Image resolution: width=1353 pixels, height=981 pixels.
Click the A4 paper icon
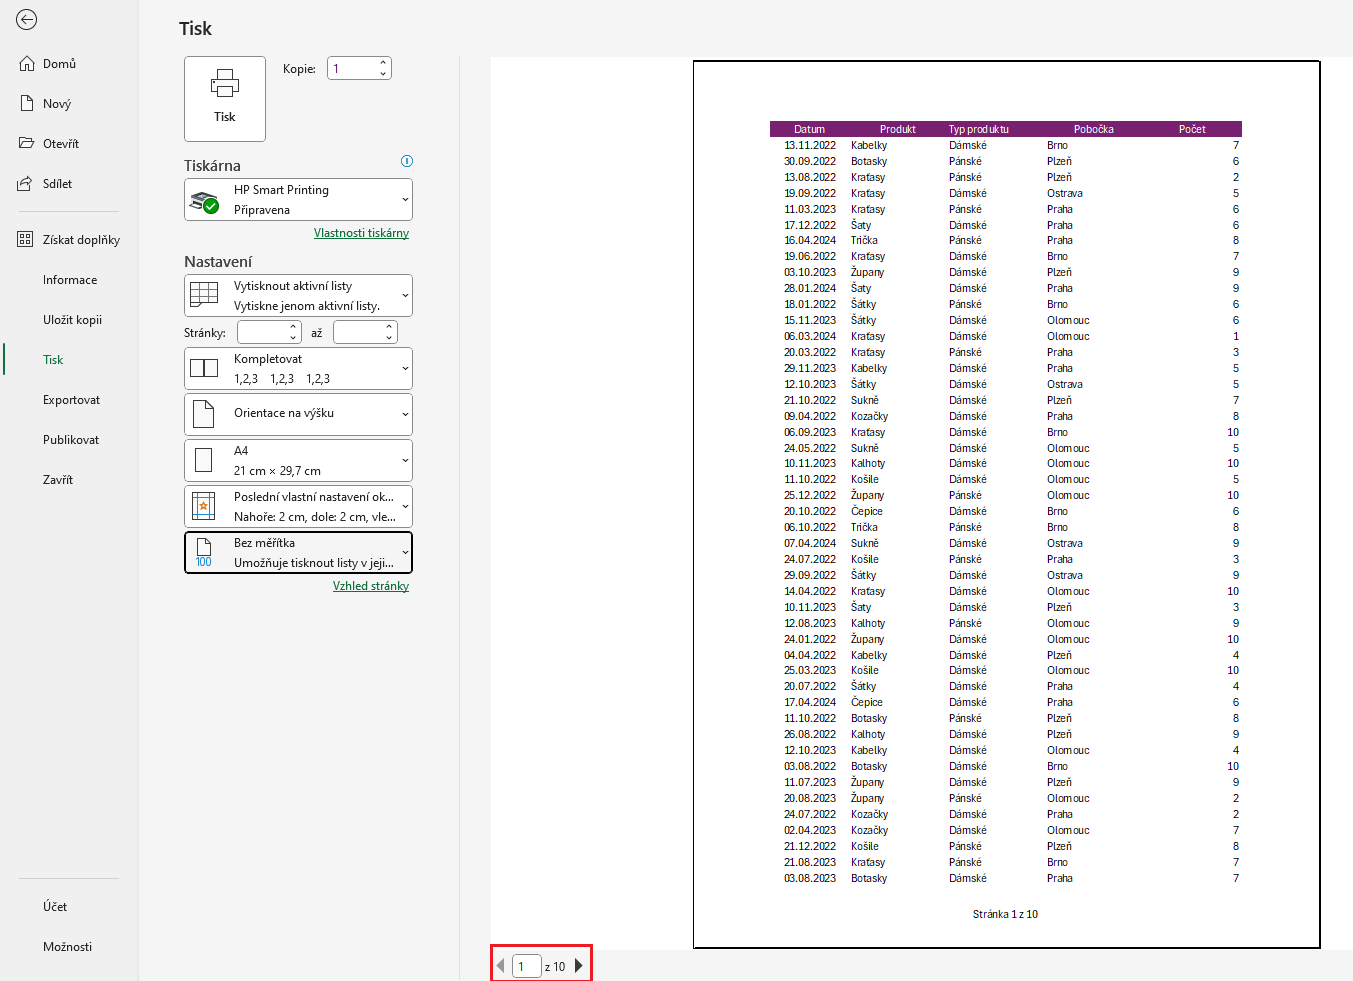(x=204, y=461)
